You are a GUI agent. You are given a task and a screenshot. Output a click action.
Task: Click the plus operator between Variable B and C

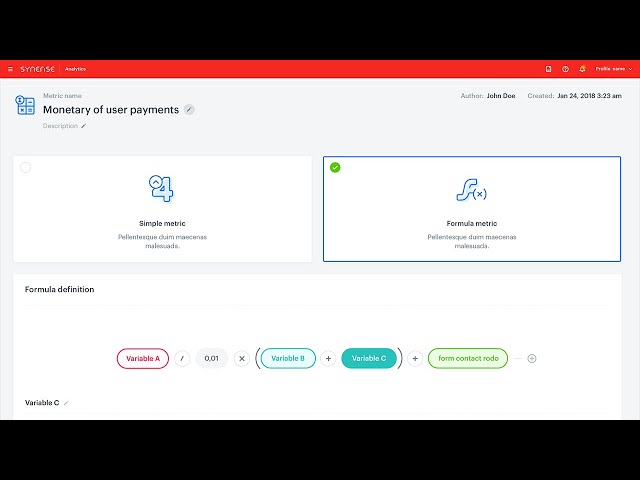328,358
